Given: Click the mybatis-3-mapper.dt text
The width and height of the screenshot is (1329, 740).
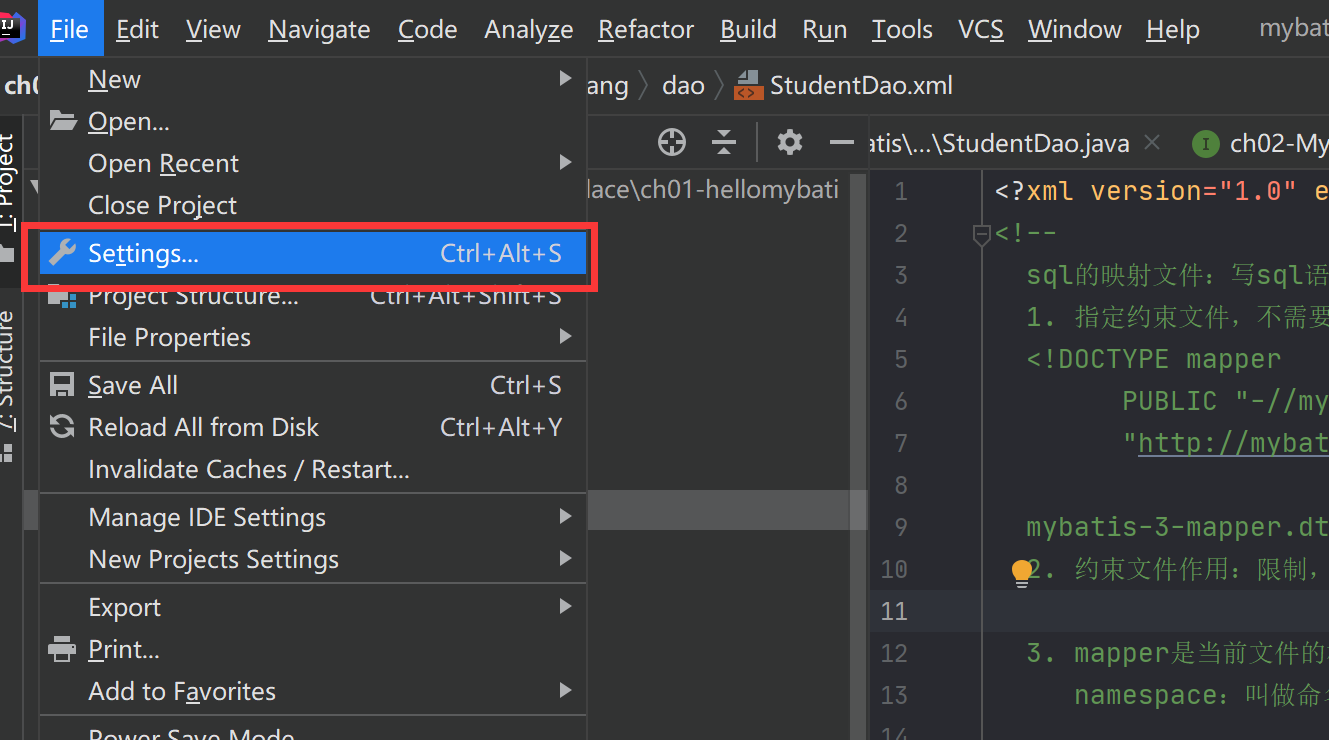Looking at the screenshot, I should coord(1177,527).
